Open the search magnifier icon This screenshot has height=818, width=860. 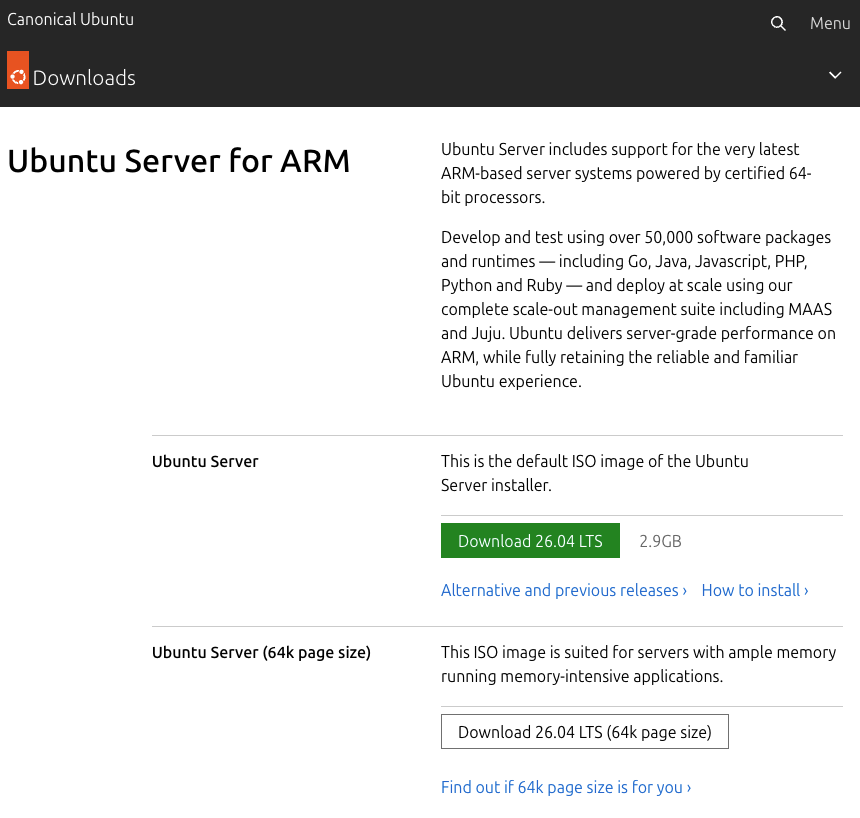point(778,24)
